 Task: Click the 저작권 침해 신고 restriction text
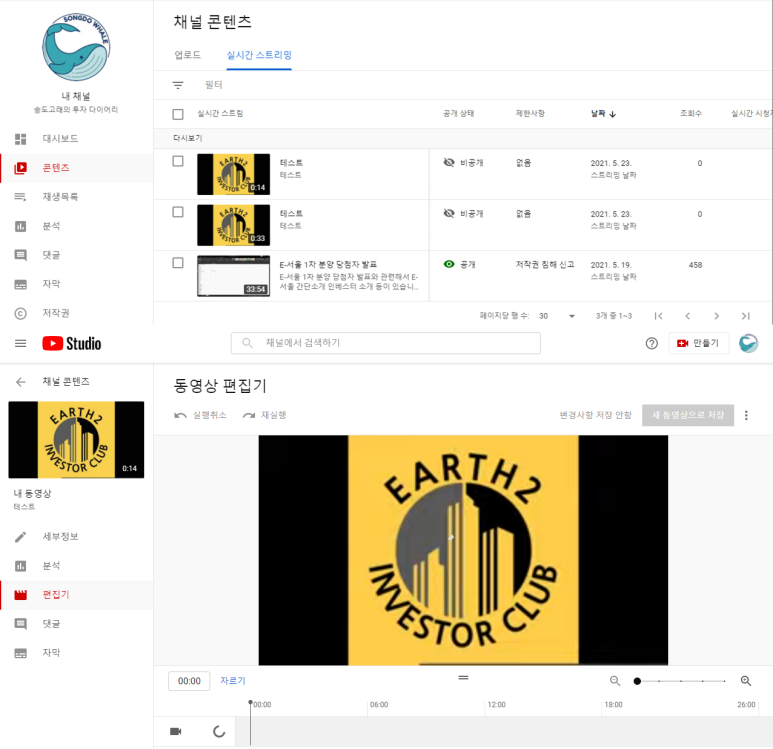coord(545,264)
